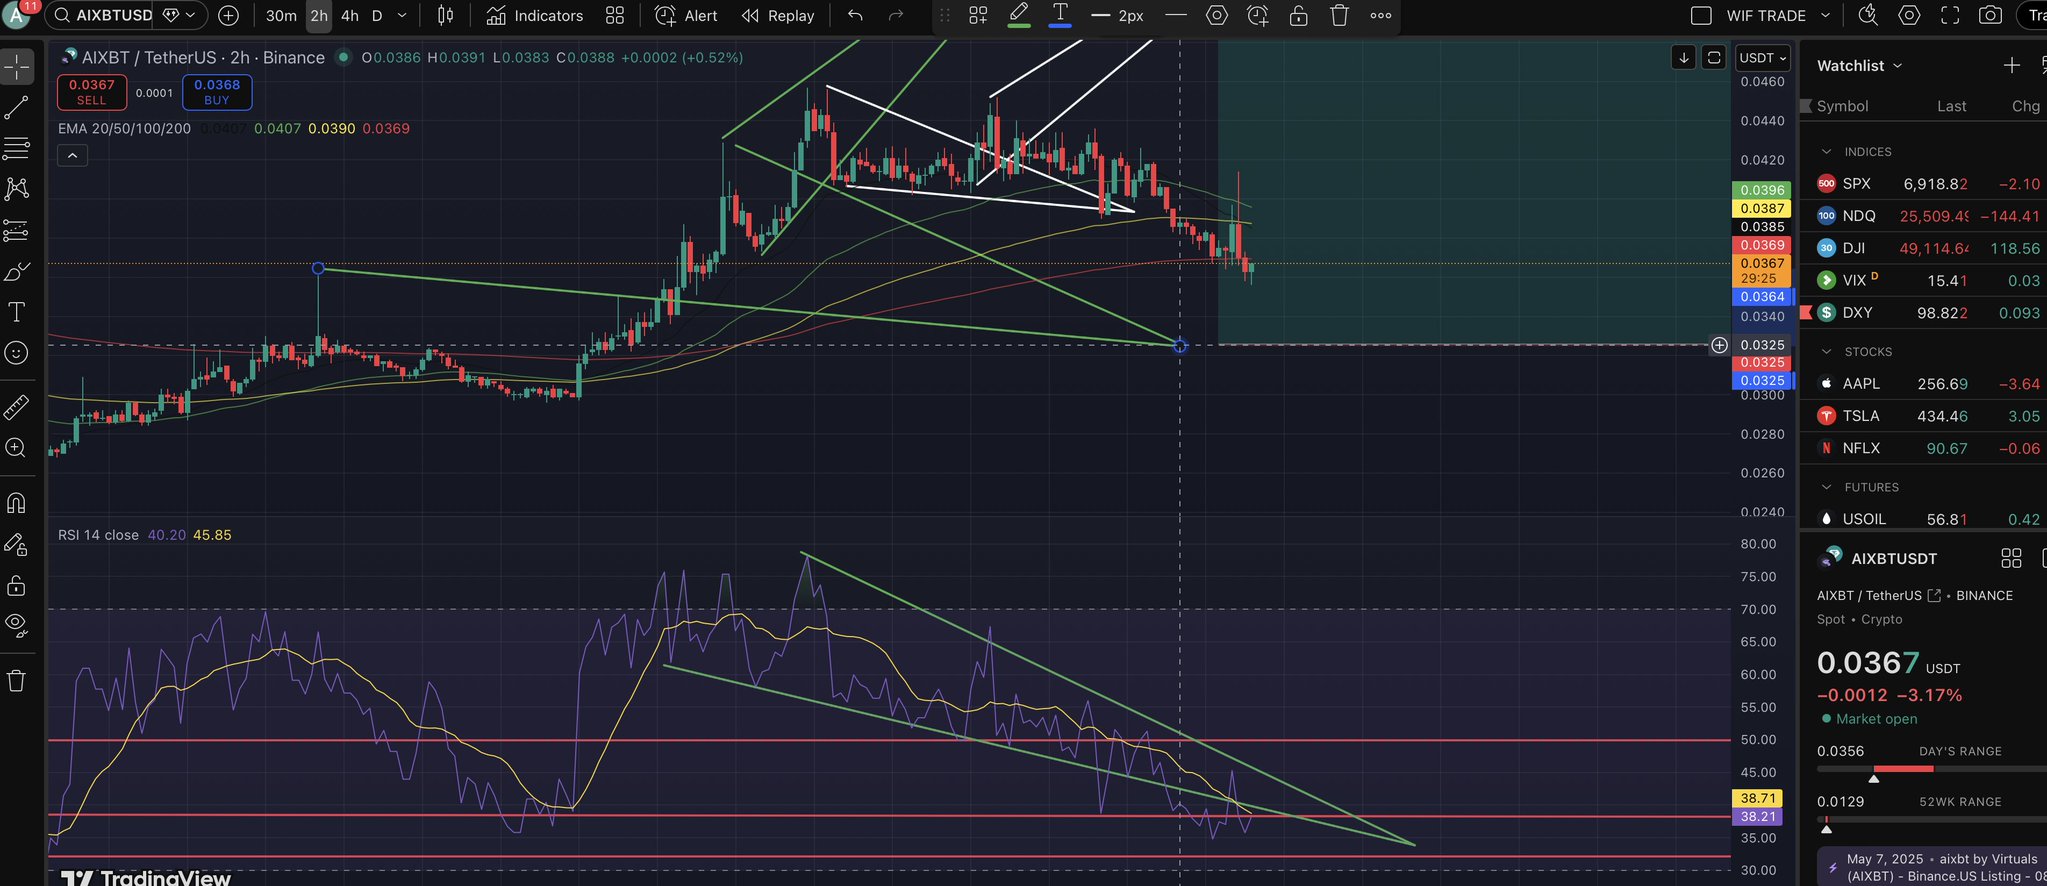Toggle lock all drawings in left toolbar
2047x886 pixels.
(x=17, y=585)
